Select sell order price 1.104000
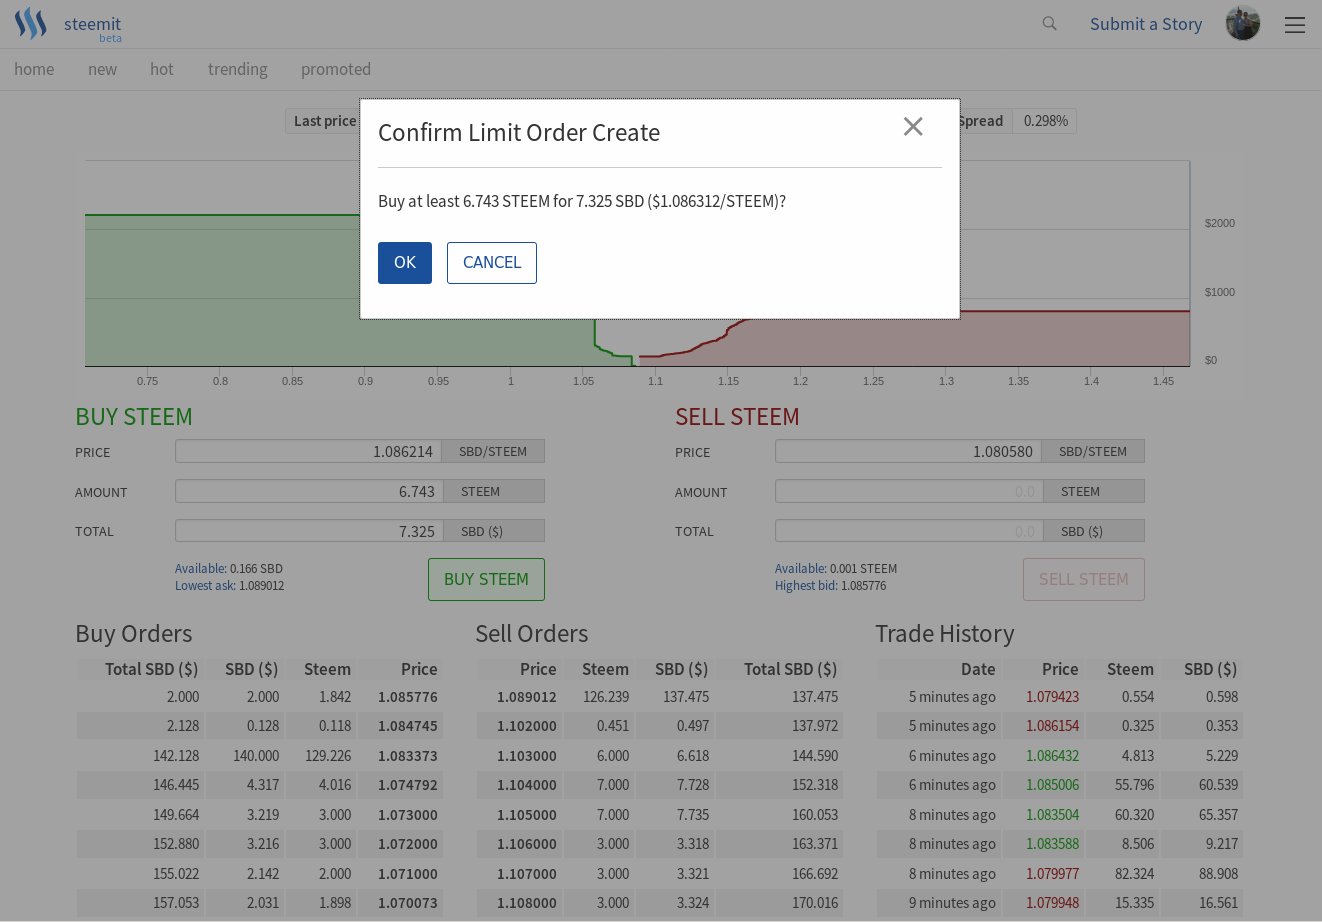The width and height of the screenshot is (1322, 922). [527, 785]
